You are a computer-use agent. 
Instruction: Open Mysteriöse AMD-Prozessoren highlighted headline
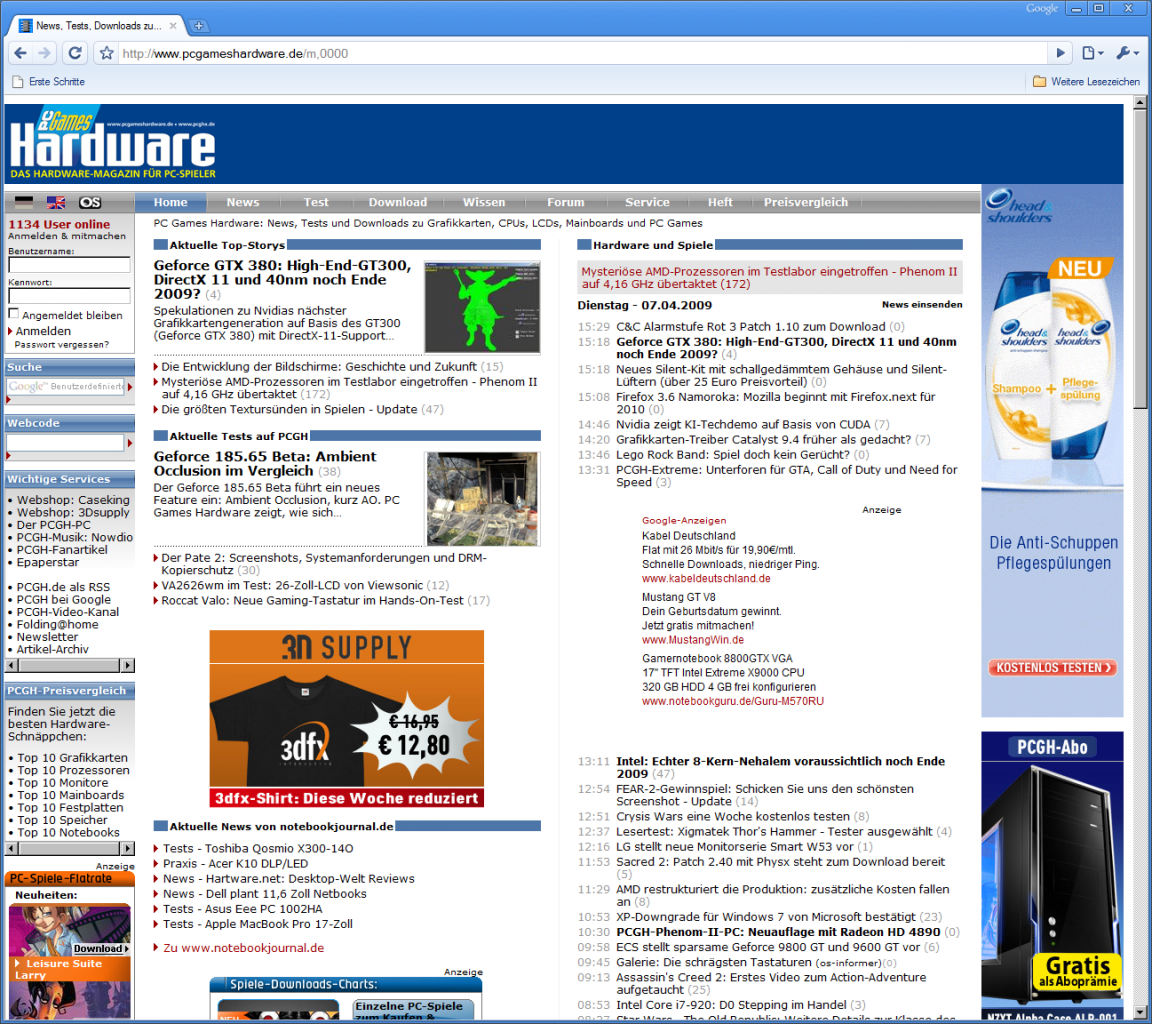coord(769,278)
